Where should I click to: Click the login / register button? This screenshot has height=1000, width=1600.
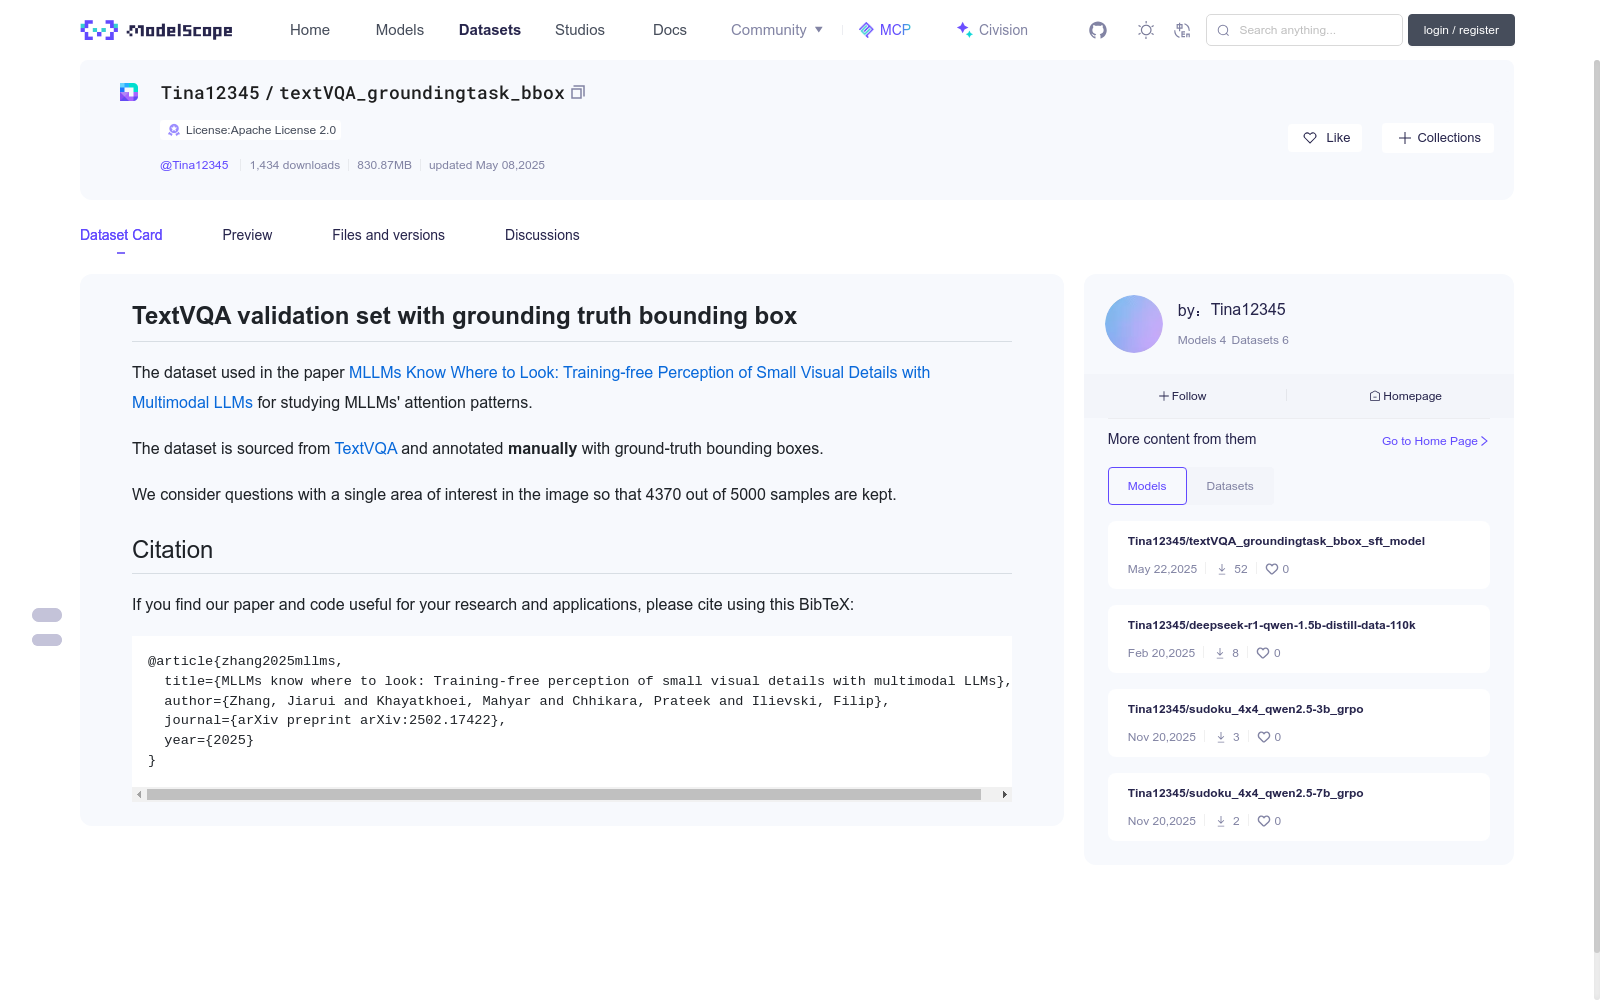click(x=1461, y=30)
